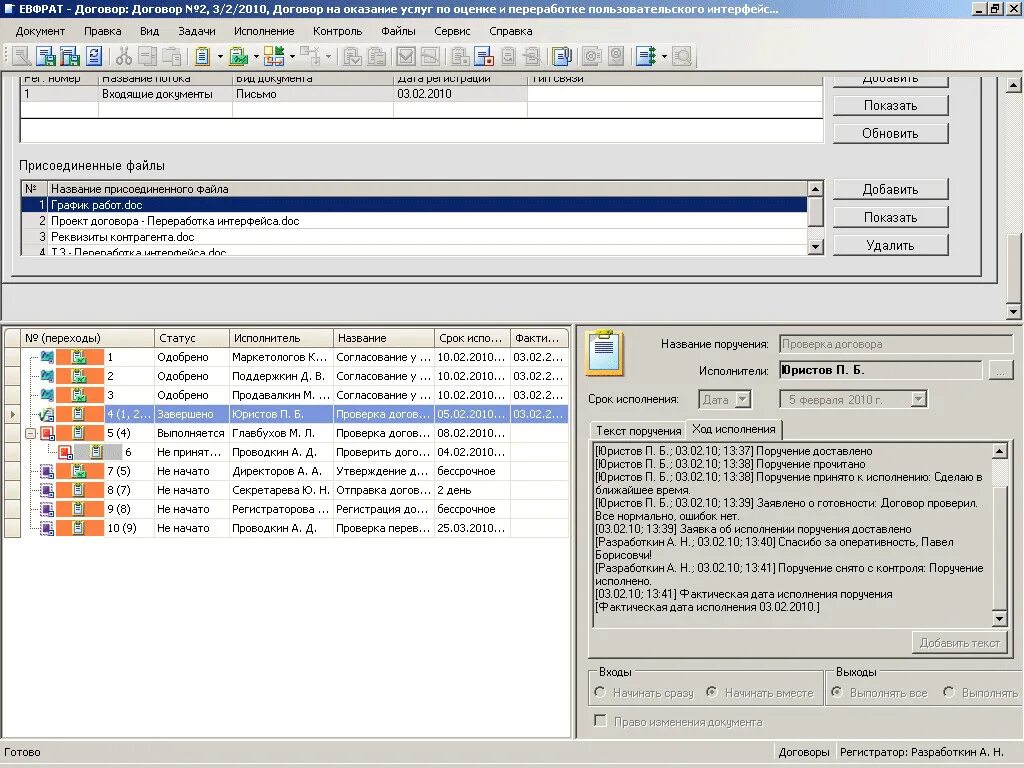The width and height of the screenshot is (1024, 768).
Task: Select file 'Проект договора - Переработка интерфейса.doc'
Action: 415,221
